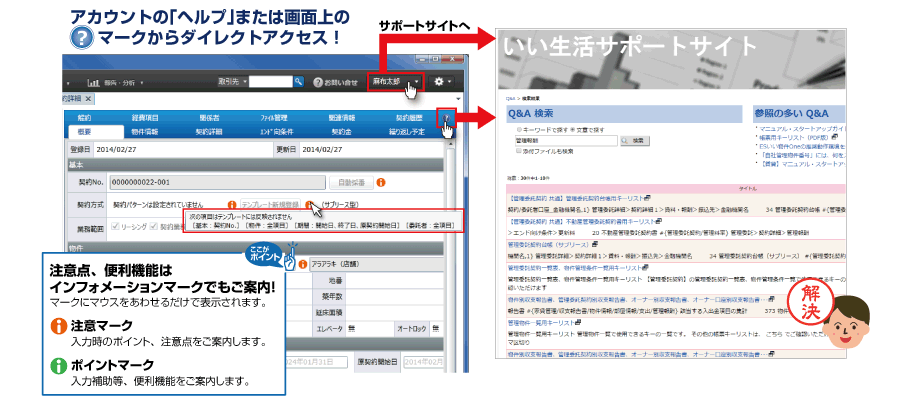This screenshot has height=399, width=901.
Task: Open the 契約詳細 tab in the blue tab bar
Action: 209,131
